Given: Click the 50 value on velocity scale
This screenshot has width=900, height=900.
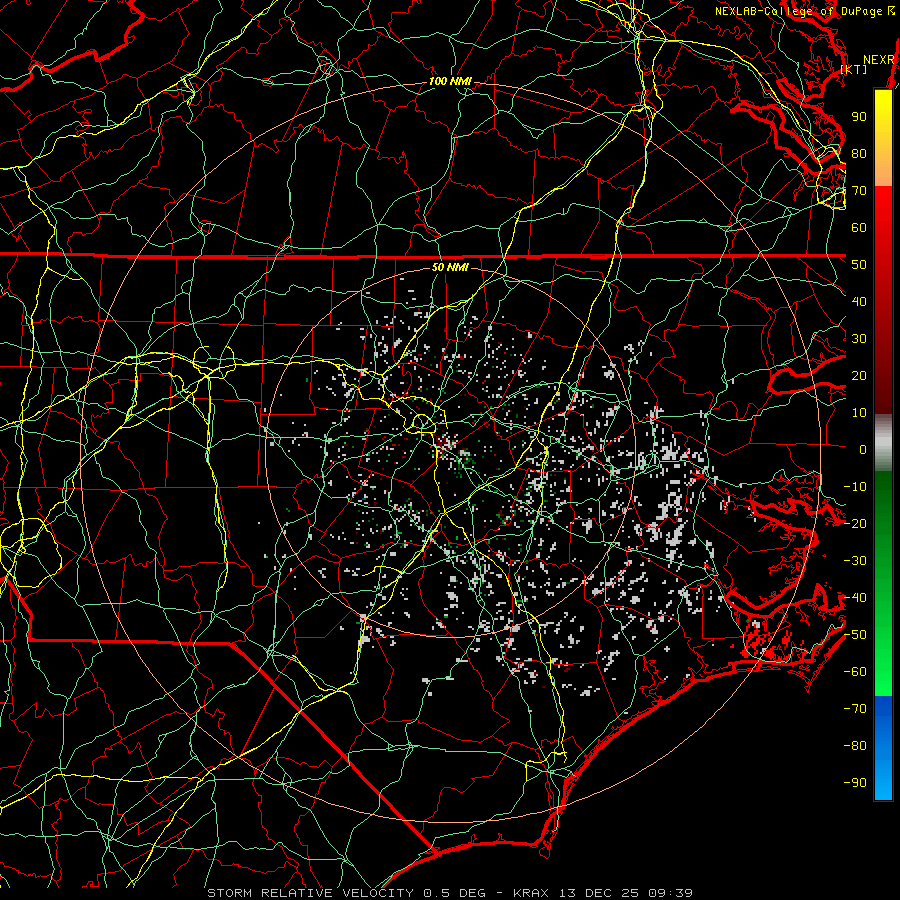Looking at the screenshot, I should click(x=859, y=265).
